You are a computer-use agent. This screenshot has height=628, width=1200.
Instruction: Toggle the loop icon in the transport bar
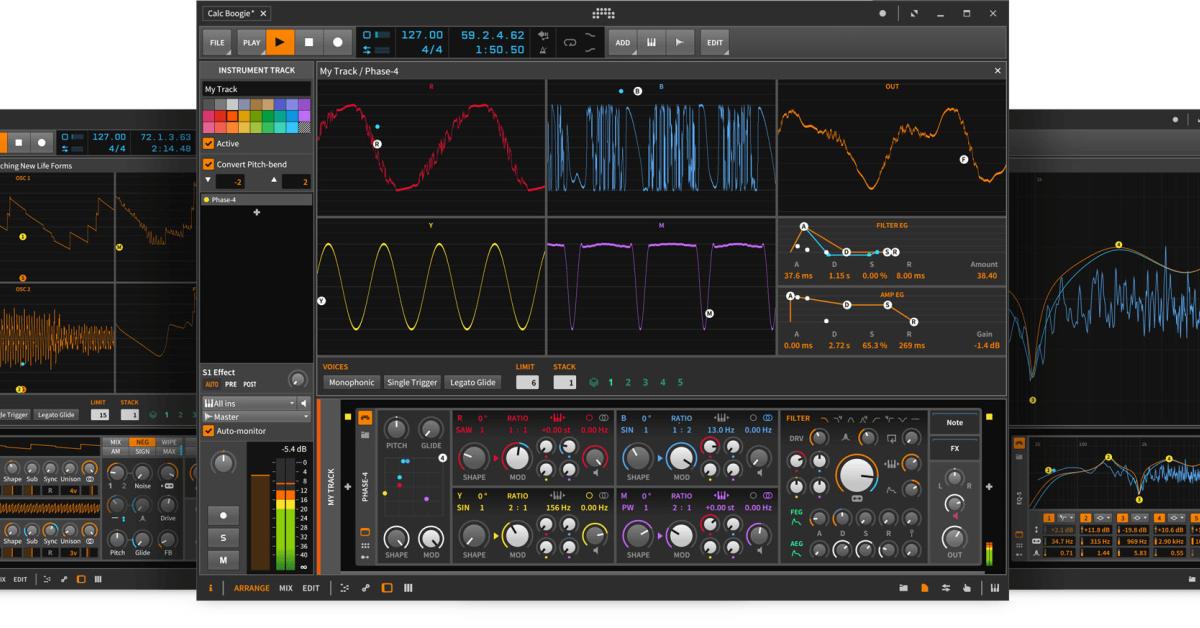click(x=571, y=41)
